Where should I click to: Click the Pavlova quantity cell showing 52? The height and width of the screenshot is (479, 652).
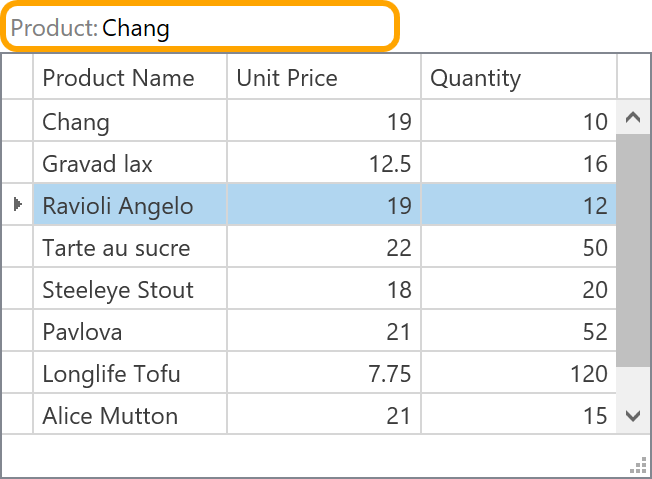(517, 332)
